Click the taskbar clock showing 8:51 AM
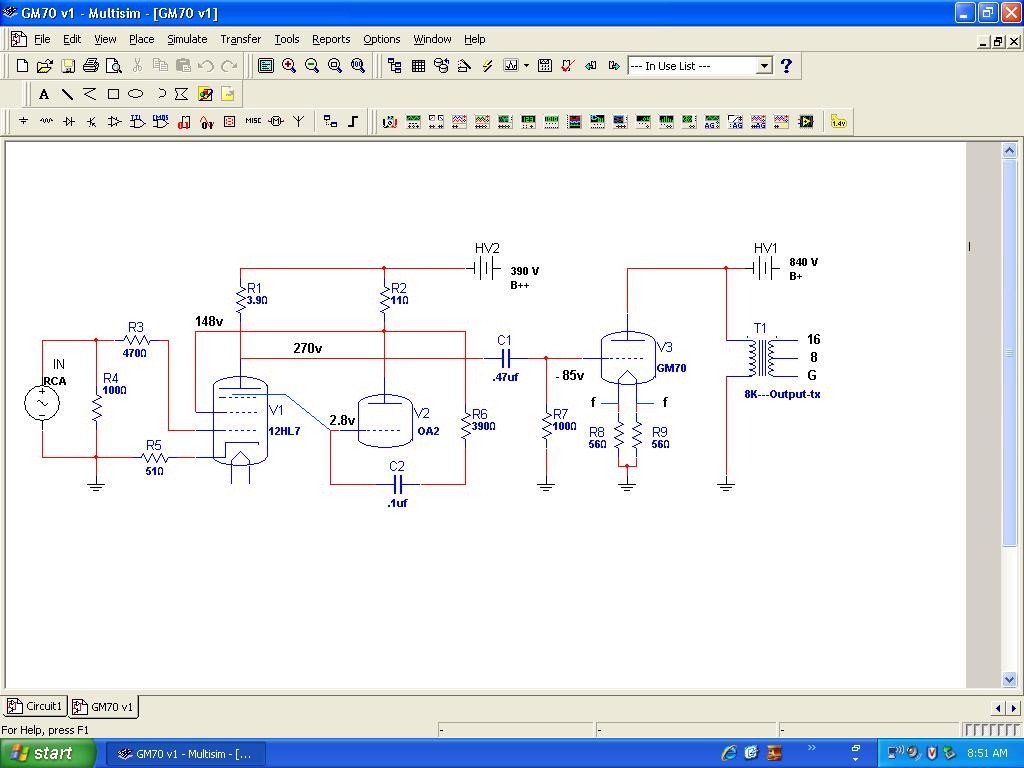 [x=987, y=753]
